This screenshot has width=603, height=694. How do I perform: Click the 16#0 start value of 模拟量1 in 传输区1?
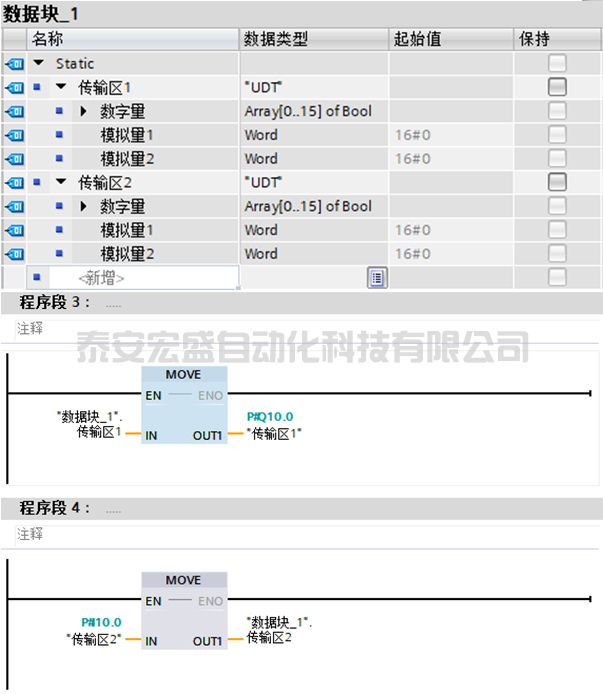pos(412,135)
